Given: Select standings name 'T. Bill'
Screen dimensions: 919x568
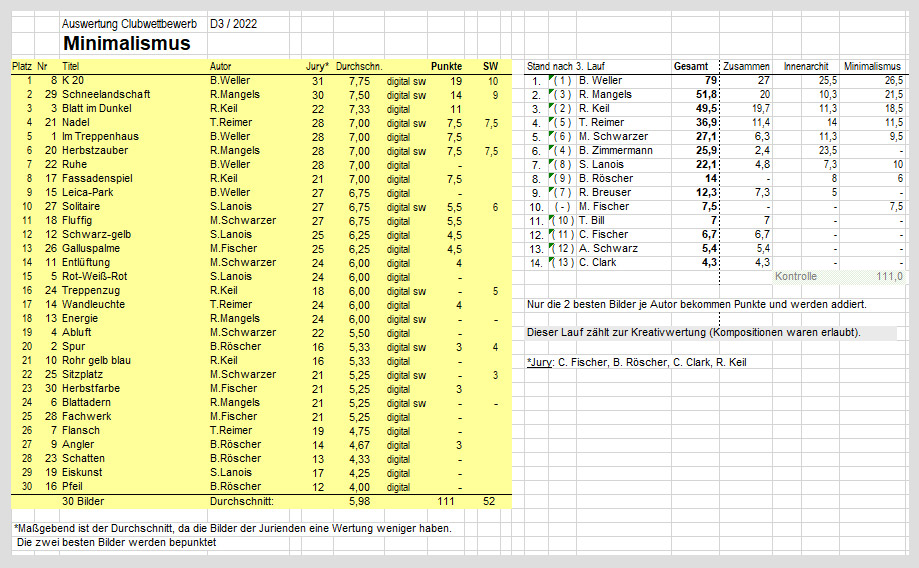Looking at the screenshot, I should (x=591, y=220).
